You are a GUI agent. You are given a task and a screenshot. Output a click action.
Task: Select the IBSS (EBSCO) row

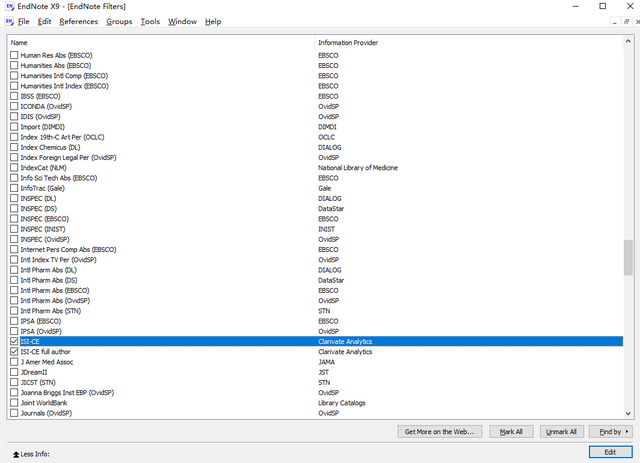[x=316, y=96]
